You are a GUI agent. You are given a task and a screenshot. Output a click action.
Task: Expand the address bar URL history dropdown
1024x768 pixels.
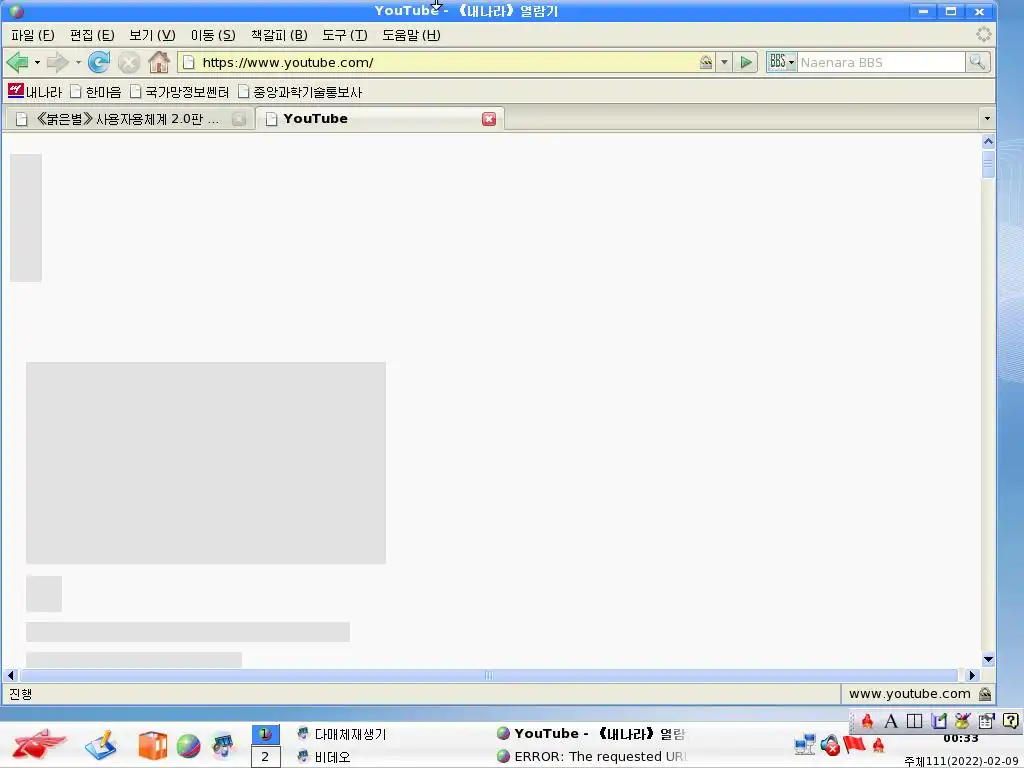tap(724, 63)
